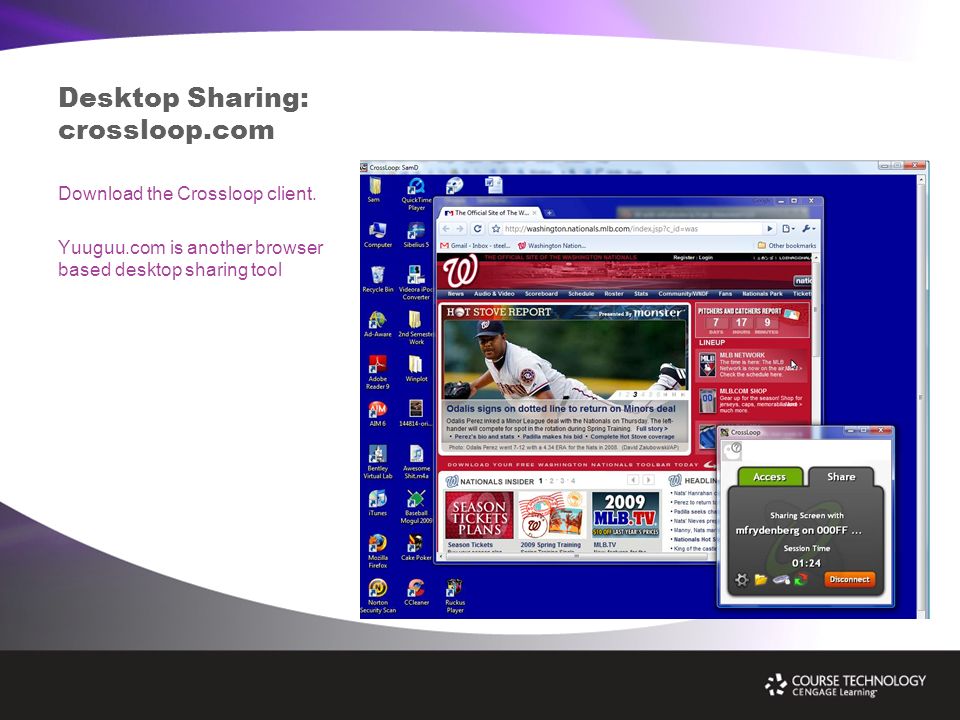Go to previous Nationals Insider page arrow

pyautogui.click(x=634, y=481)
